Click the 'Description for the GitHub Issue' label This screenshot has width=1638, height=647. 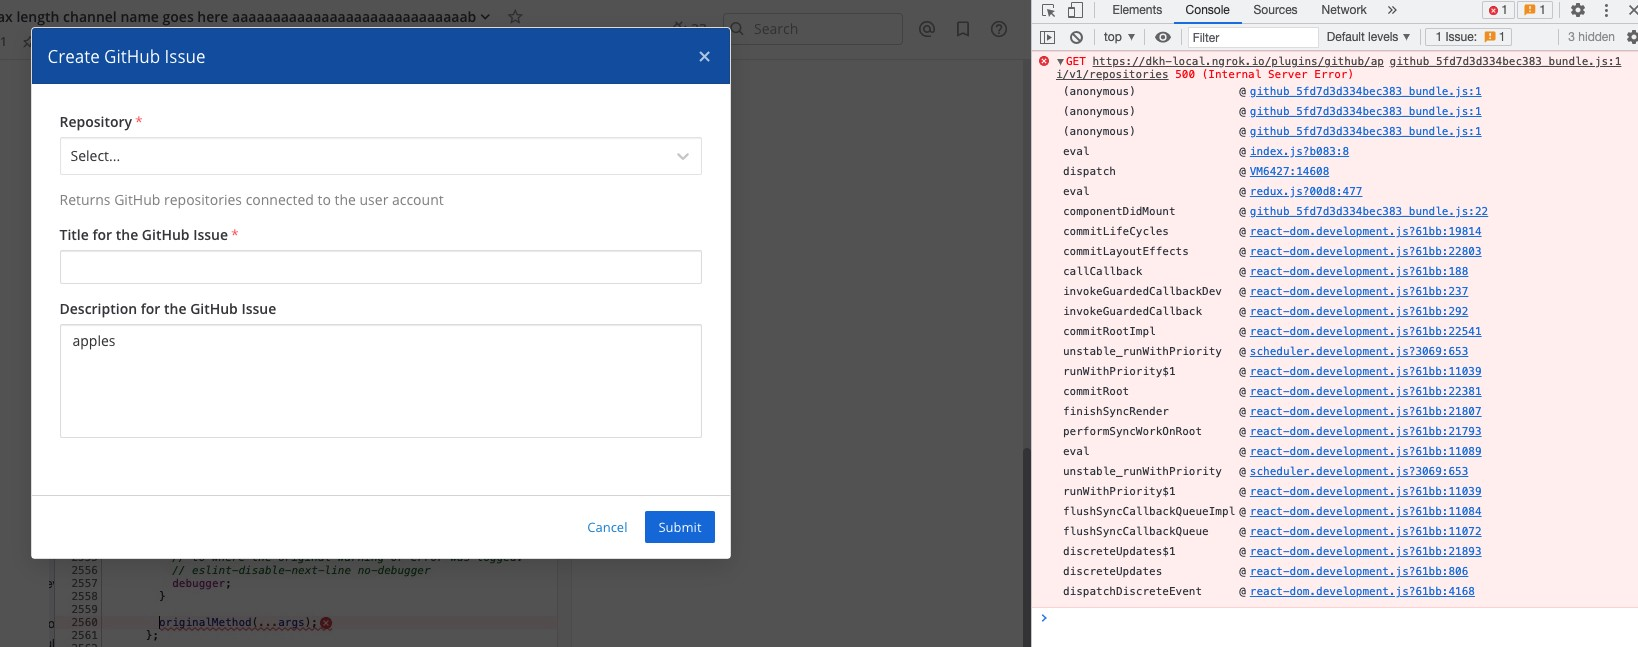168,309
